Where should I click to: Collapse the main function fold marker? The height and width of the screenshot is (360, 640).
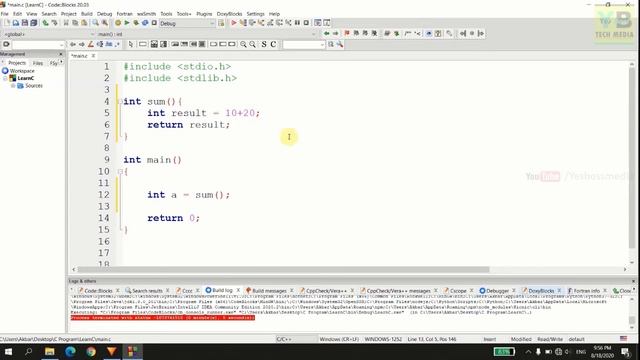pos(120,172)
